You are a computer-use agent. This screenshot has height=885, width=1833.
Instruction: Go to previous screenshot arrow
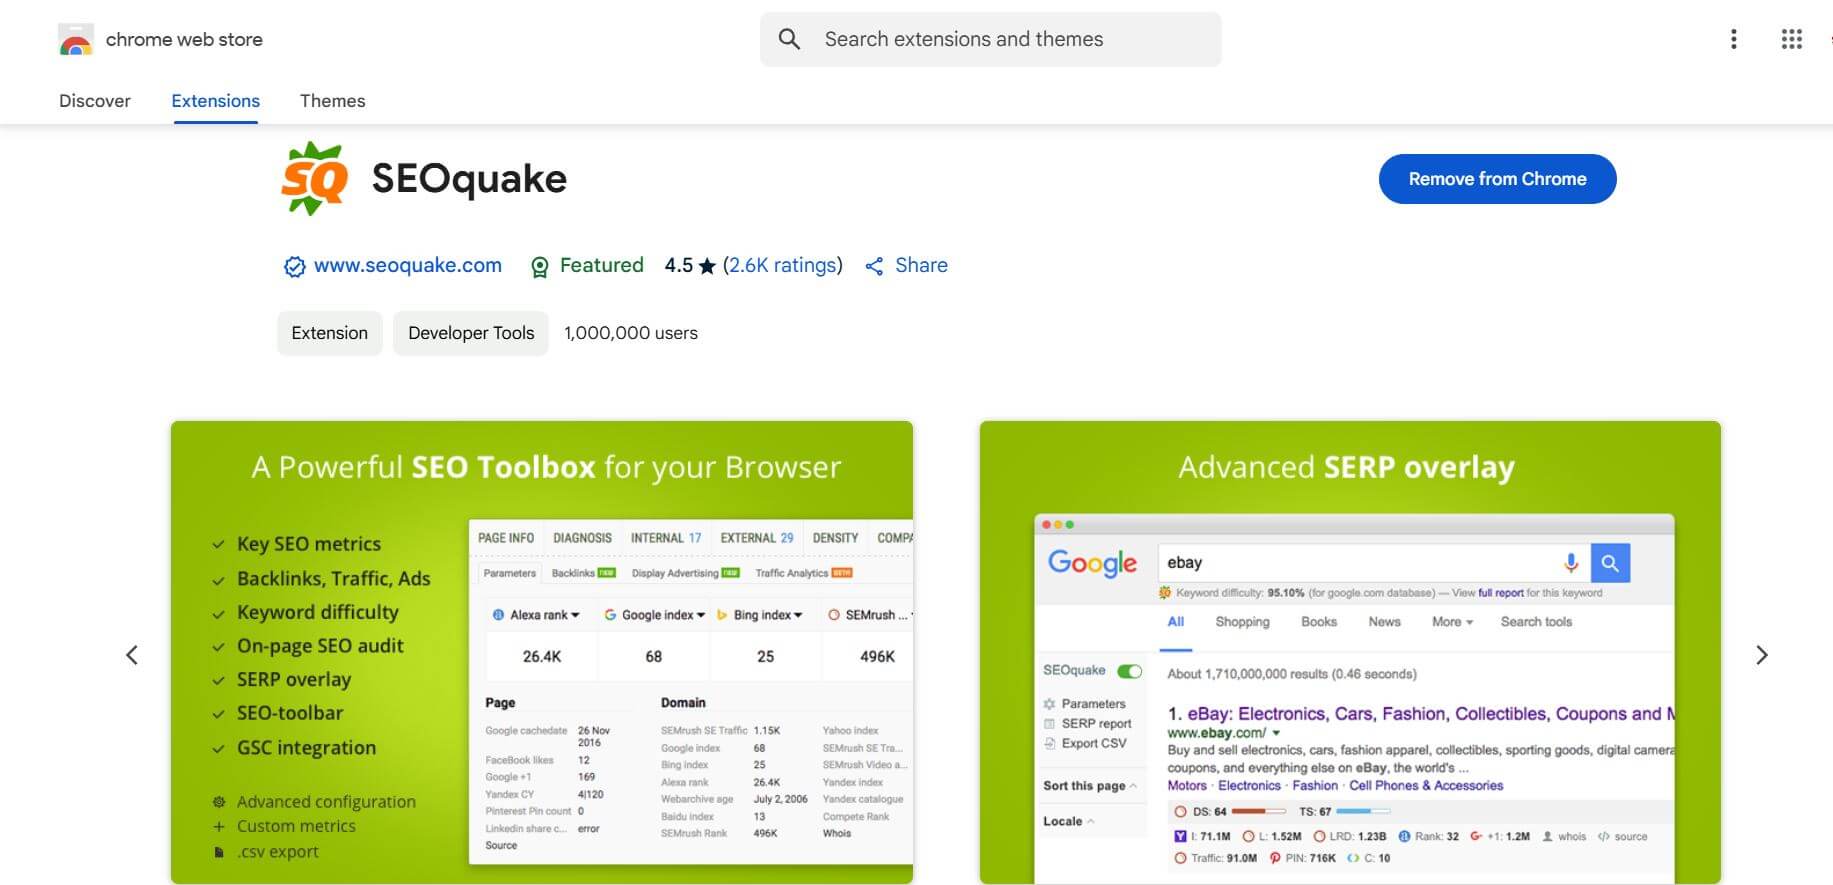point(132,655)
